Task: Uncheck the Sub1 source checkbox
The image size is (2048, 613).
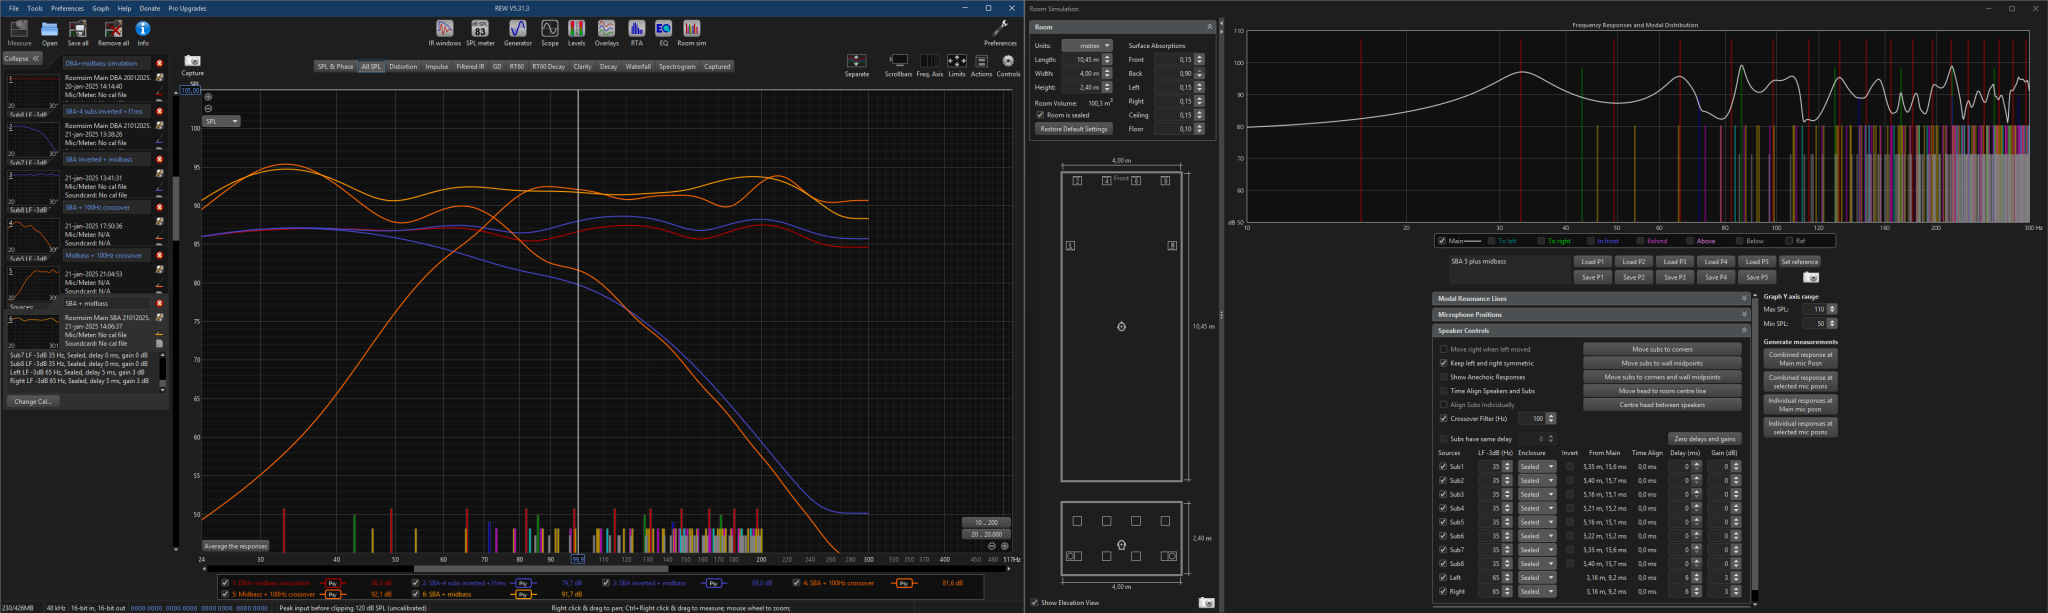Action: [1442, 466]
